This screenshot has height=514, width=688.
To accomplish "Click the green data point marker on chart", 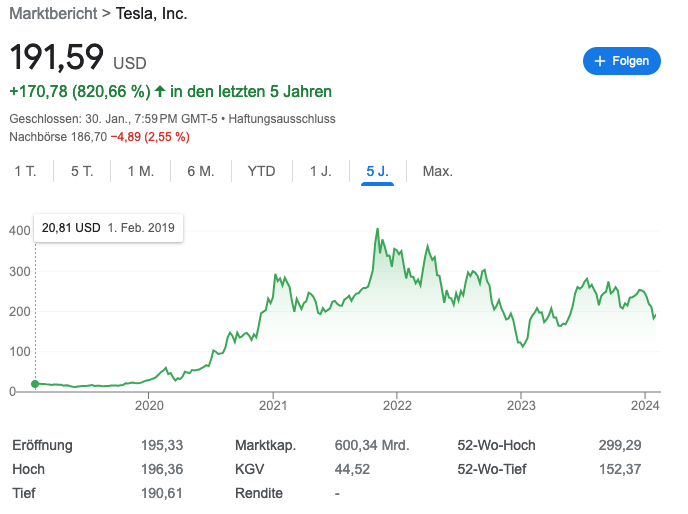I will [x=35, y=384].
